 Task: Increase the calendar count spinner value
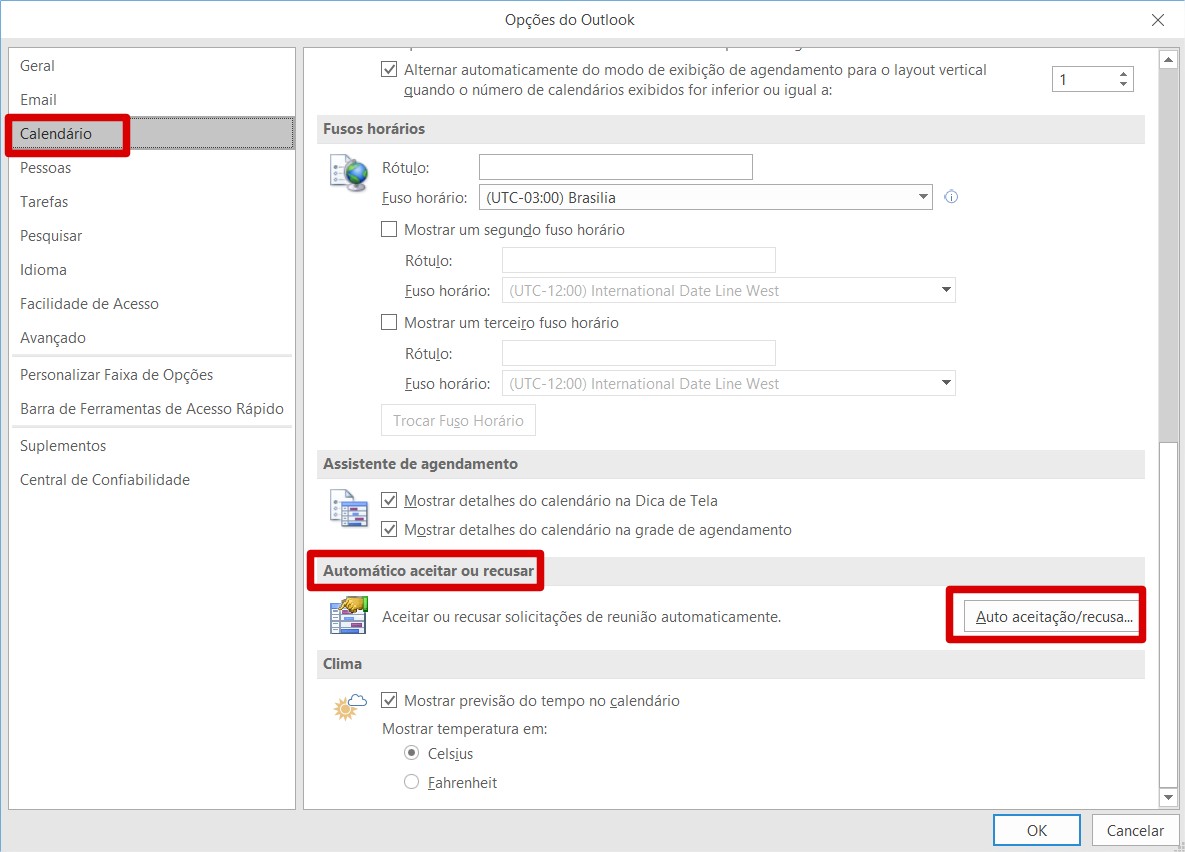(1124, 73)
